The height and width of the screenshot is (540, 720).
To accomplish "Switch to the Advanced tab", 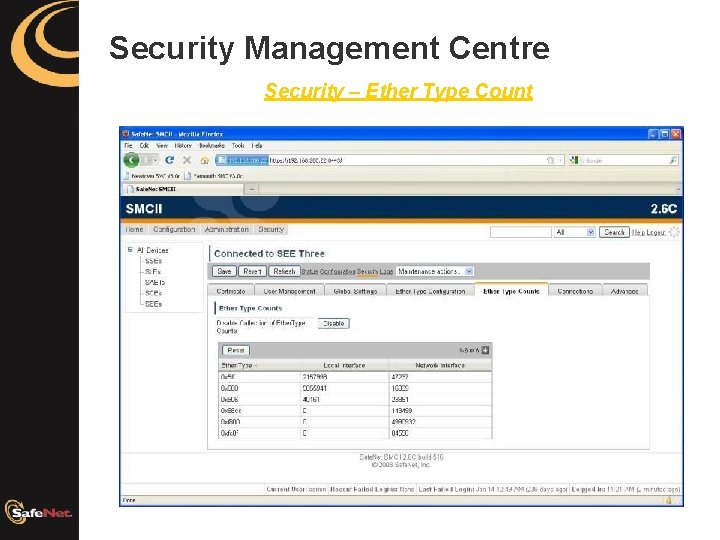I will pos(624,291).
